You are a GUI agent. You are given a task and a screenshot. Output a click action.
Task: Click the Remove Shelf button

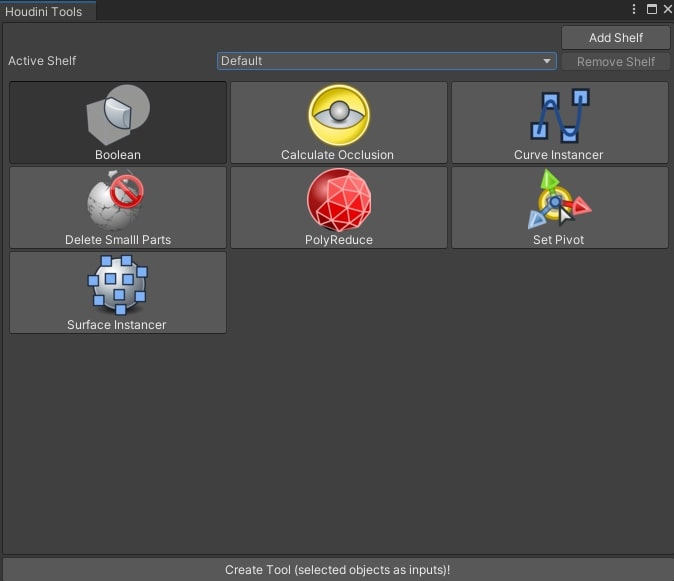click(615, 62)
